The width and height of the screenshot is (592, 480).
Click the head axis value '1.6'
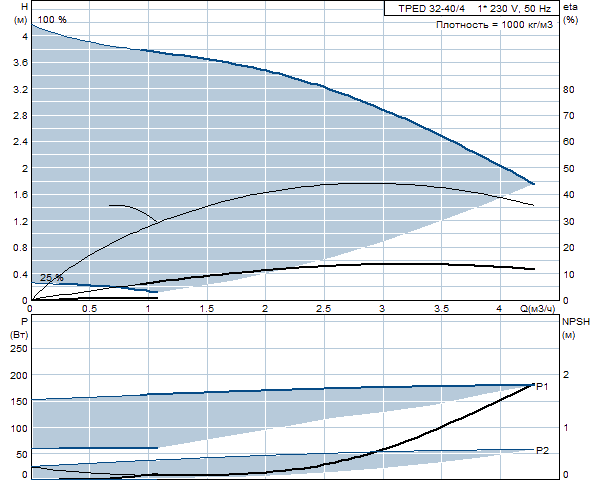tap(20, 194)
